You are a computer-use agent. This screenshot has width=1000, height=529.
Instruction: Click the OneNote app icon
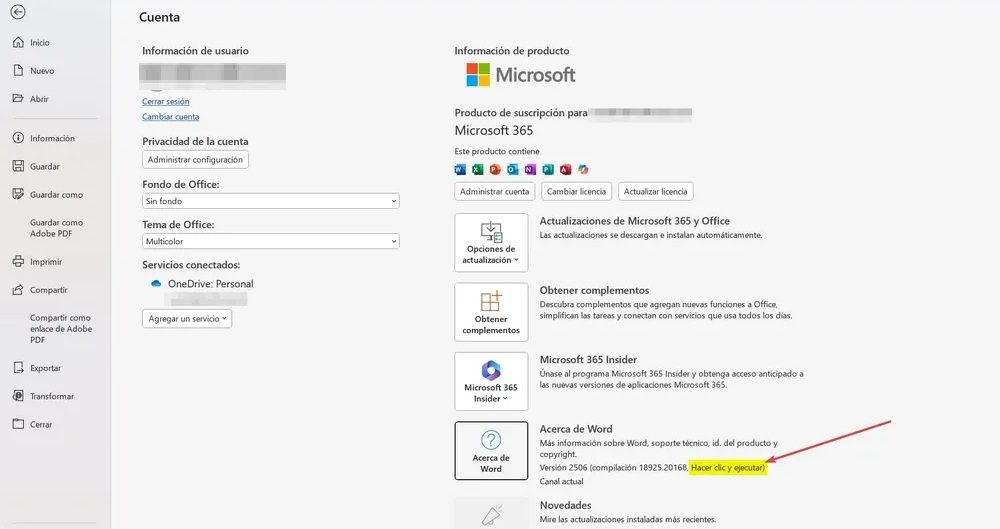530,169
